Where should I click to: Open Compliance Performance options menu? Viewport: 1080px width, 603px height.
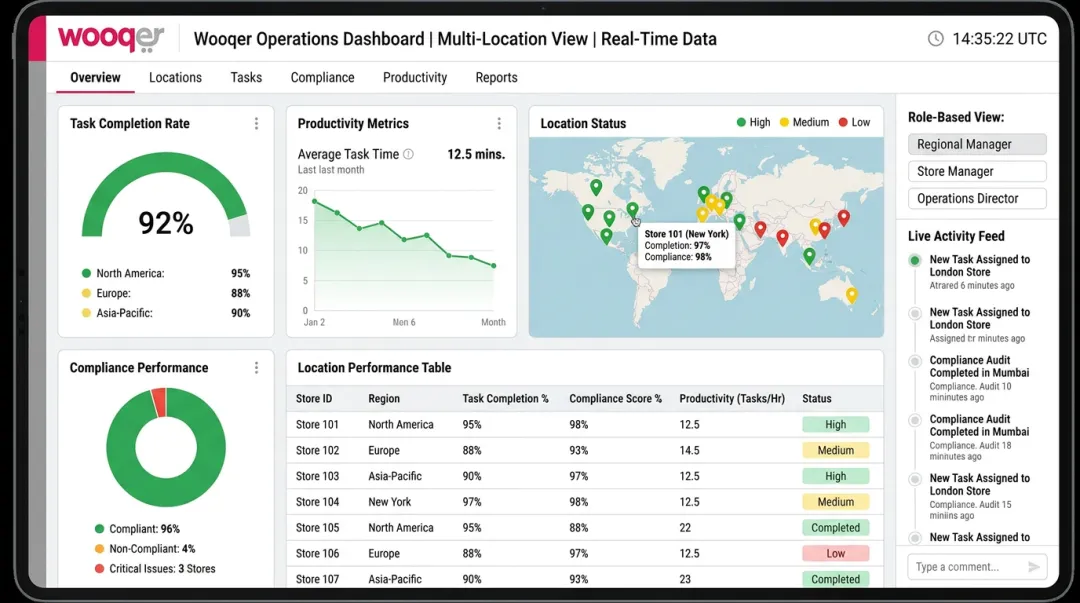(x=256, y=368)
